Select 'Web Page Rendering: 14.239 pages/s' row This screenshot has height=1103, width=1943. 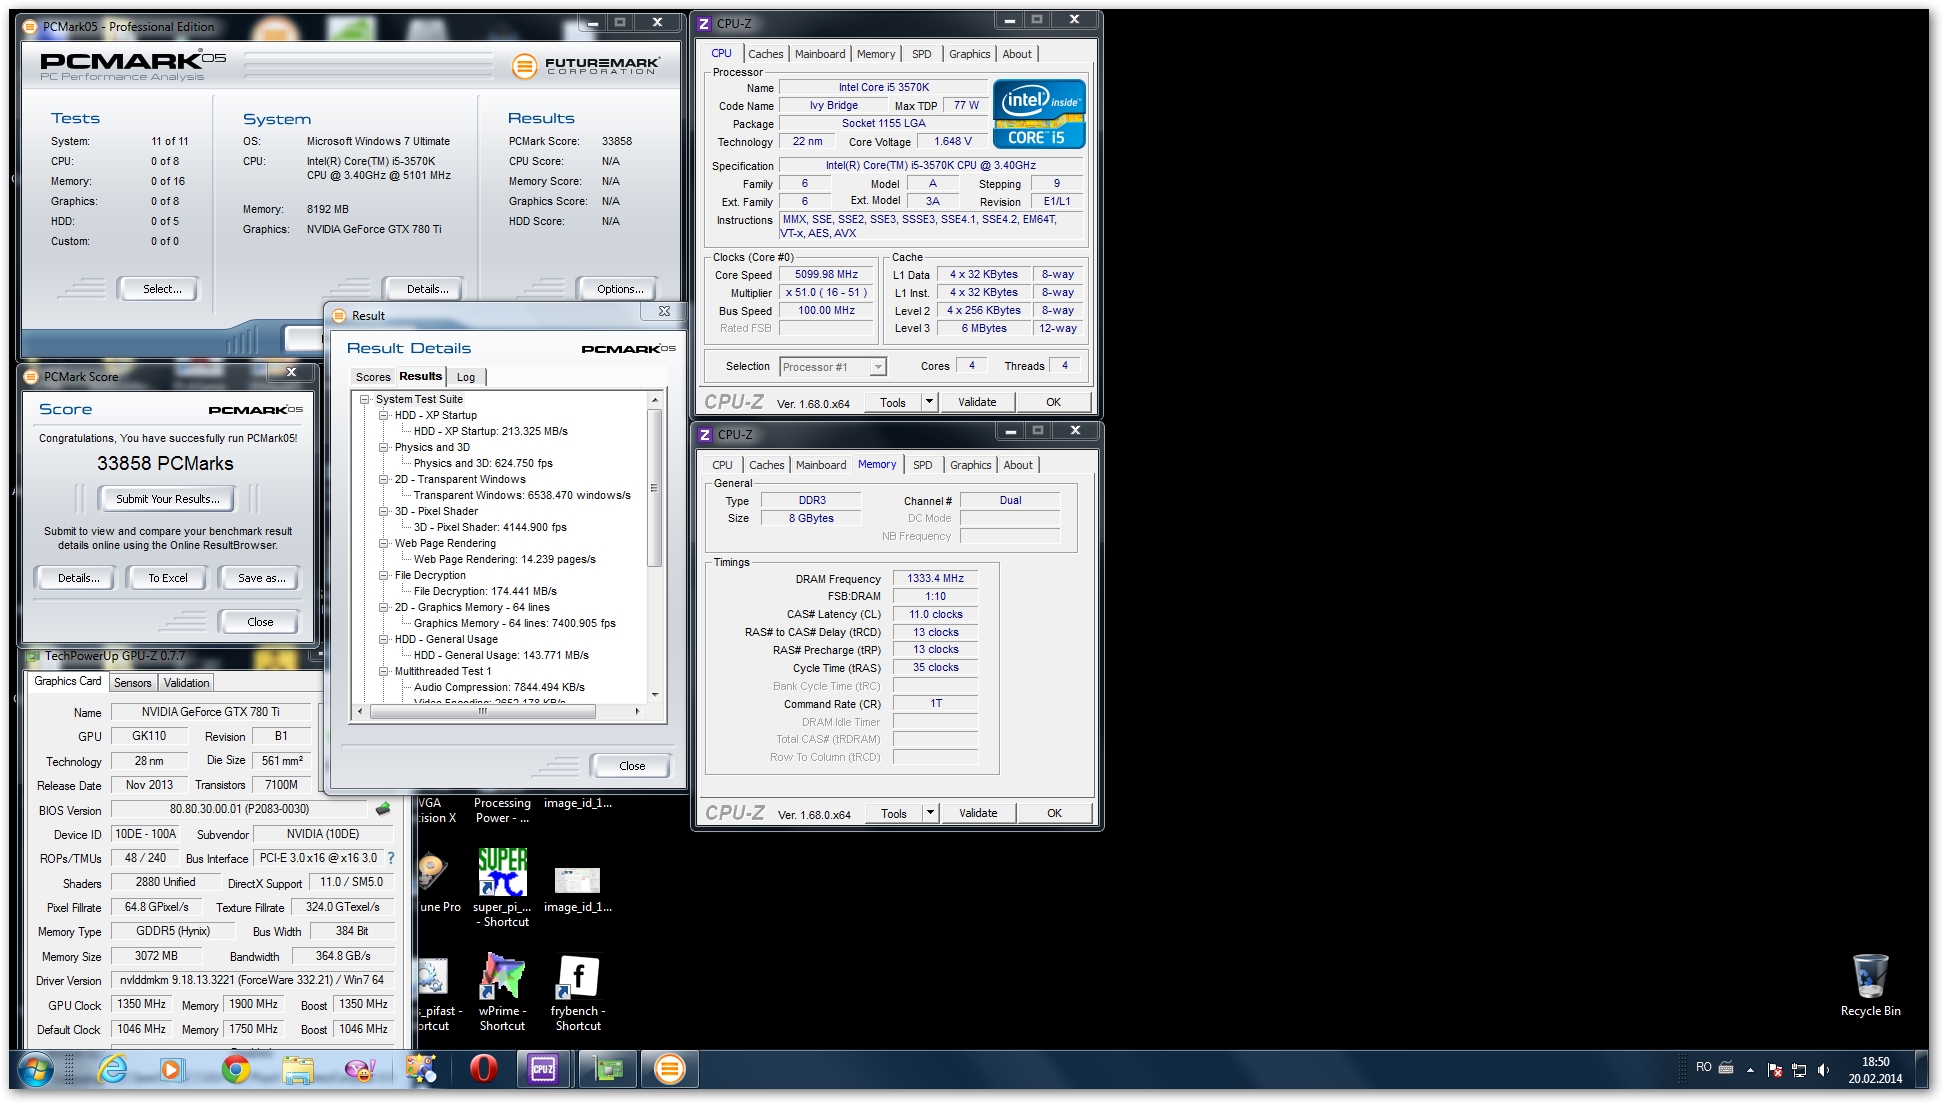point(505,559)
